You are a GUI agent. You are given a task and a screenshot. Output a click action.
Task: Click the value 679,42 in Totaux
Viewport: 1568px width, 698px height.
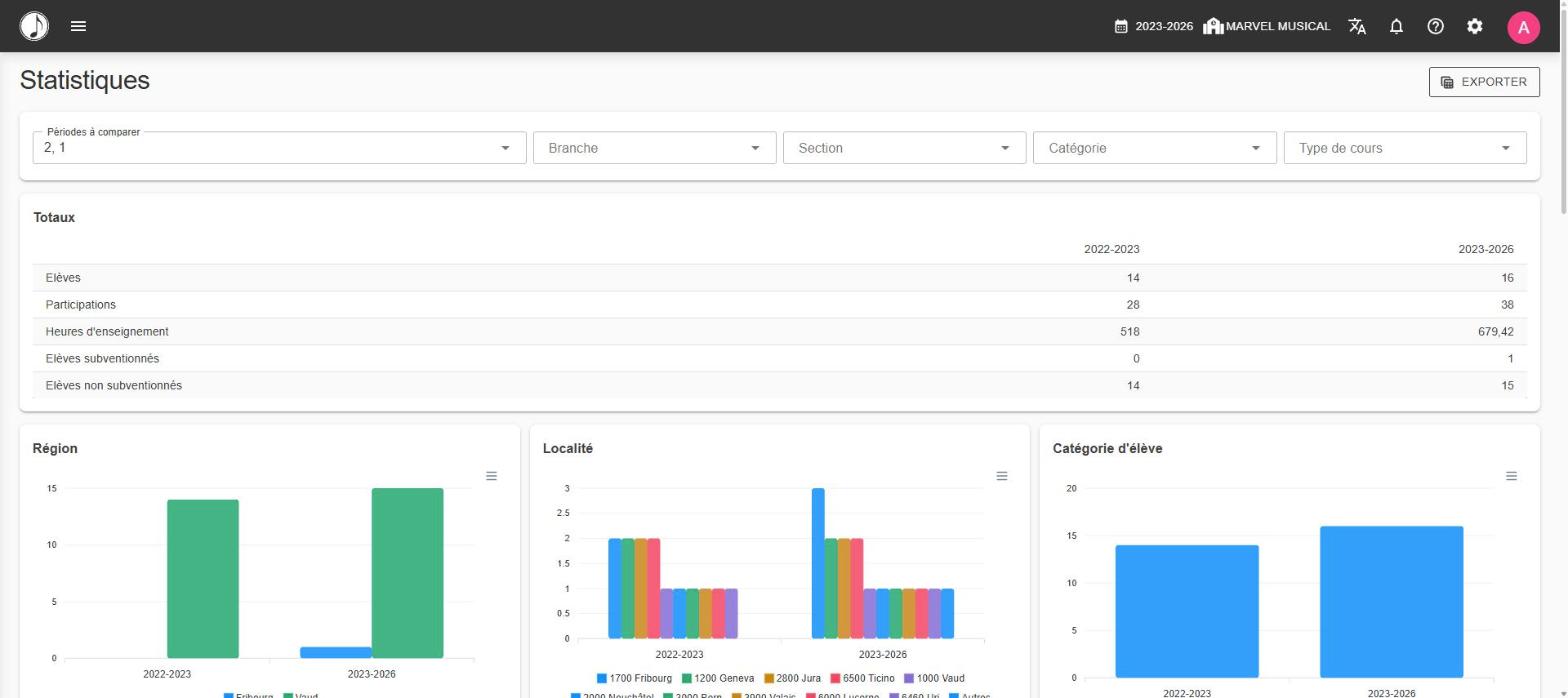pyautogui.click(x=1495, y=332)
